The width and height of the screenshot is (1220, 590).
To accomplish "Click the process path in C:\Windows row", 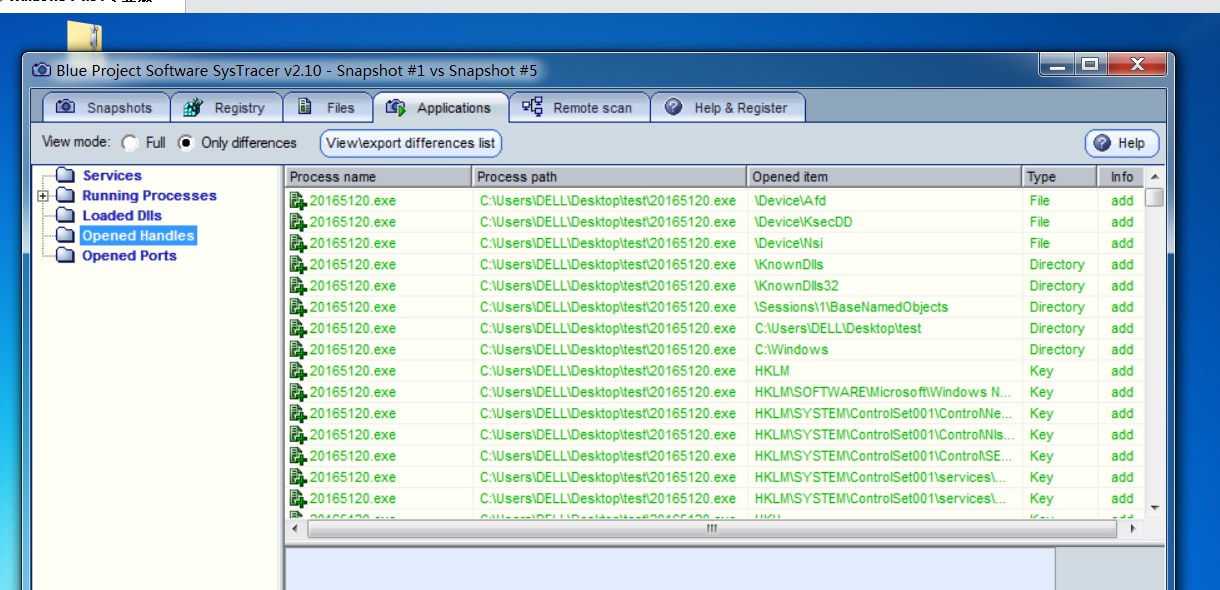I will click(608, 350).
